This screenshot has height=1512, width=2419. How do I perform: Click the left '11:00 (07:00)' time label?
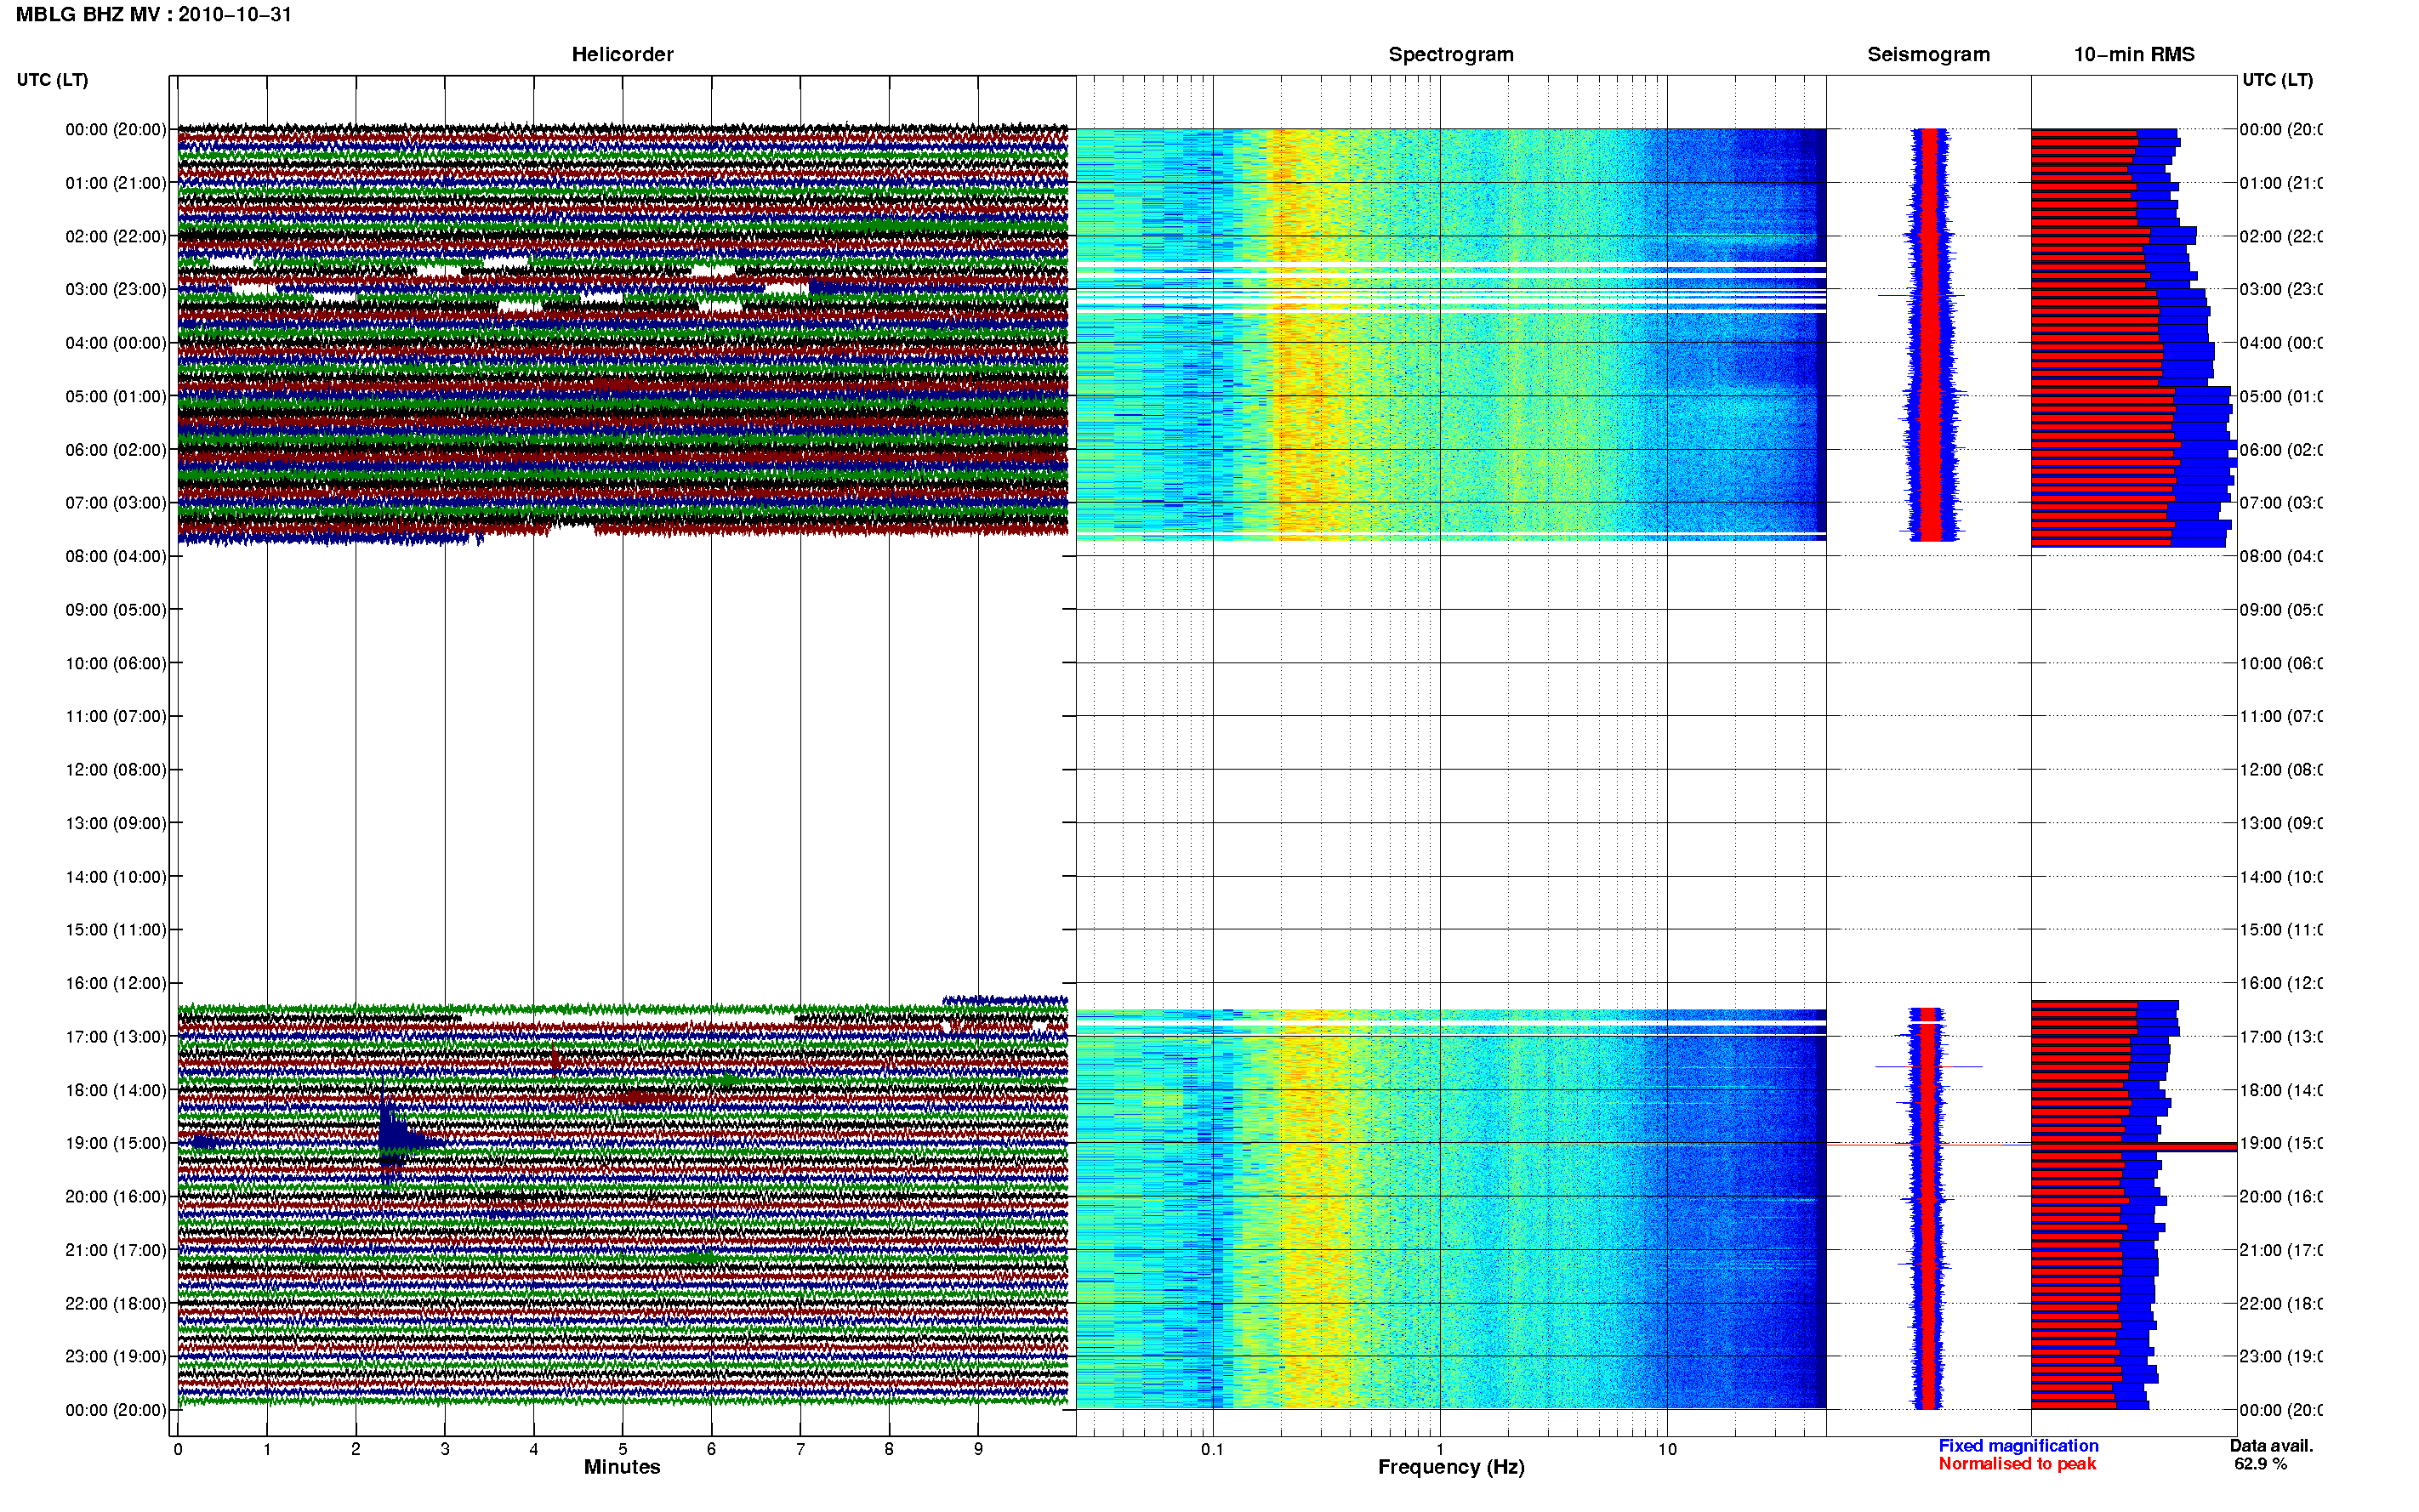pos(116,716)
